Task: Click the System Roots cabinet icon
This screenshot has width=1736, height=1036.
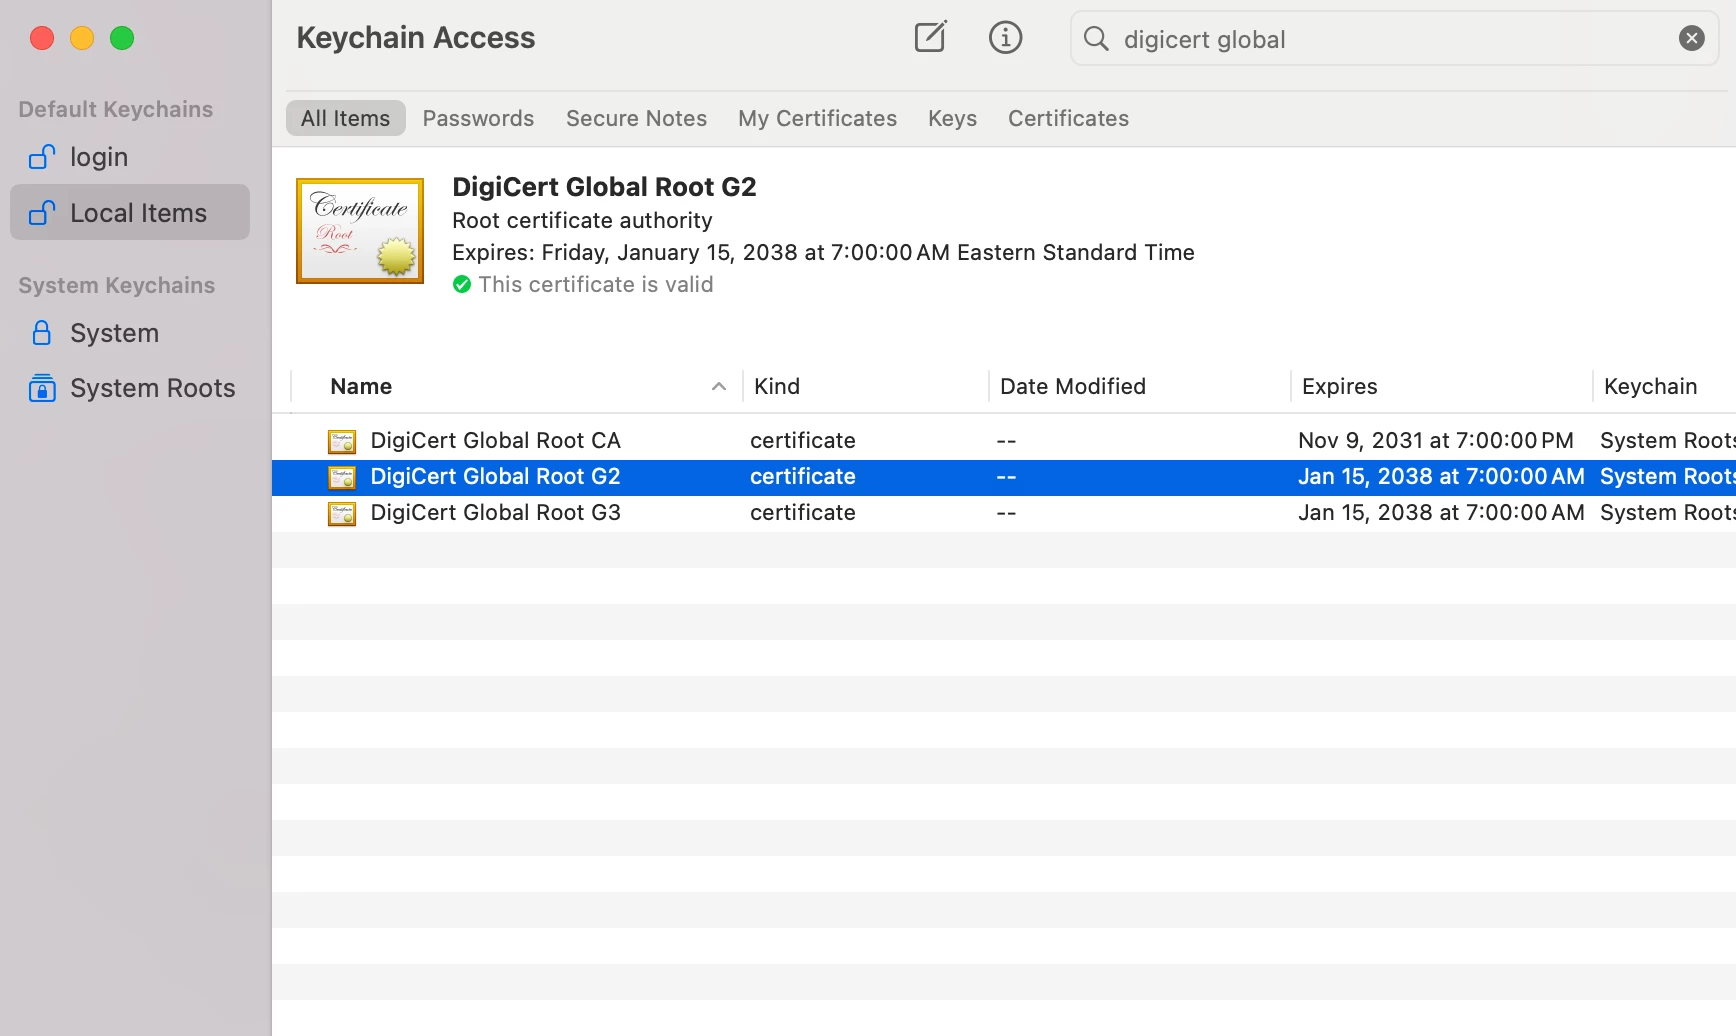Action: coord(42,388)
